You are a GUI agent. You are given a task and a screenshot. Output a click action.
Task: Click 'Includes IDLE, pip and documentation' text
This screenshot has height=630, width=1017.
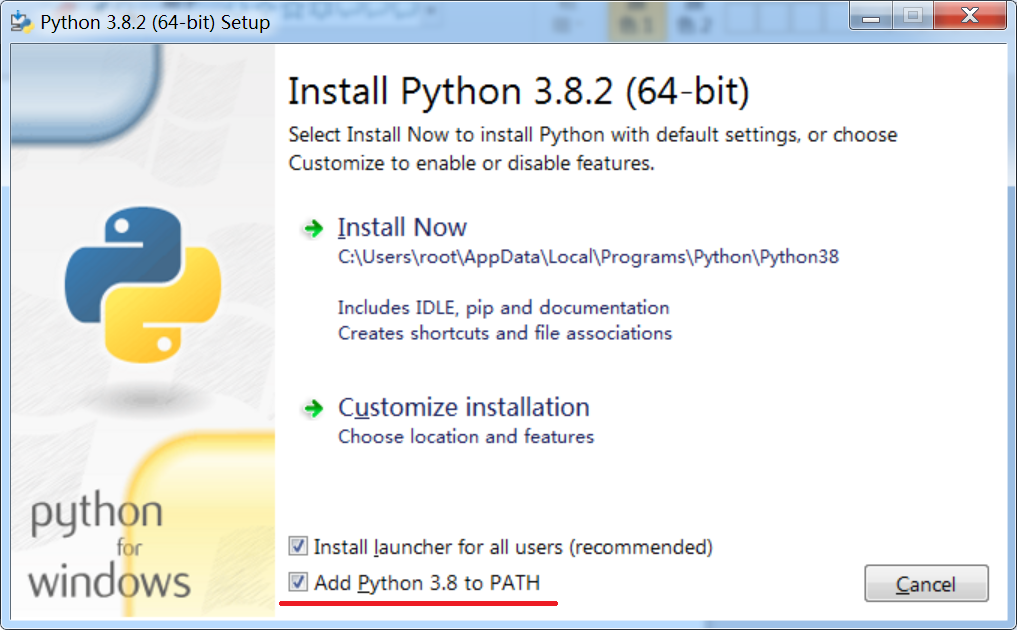(x=503, y=308)
